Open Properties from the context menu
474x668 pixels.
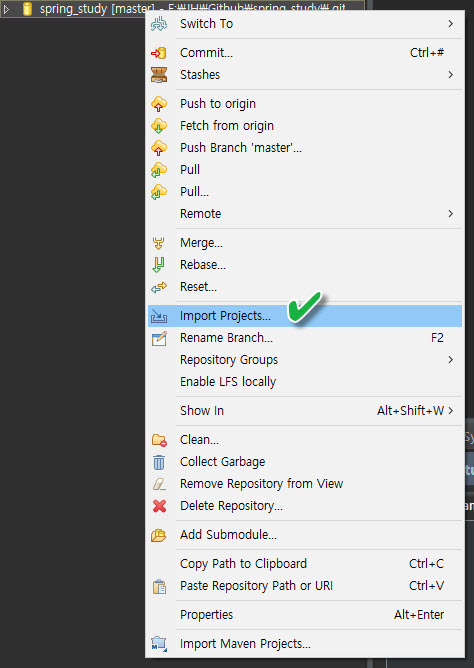click(x=305, y=615)
